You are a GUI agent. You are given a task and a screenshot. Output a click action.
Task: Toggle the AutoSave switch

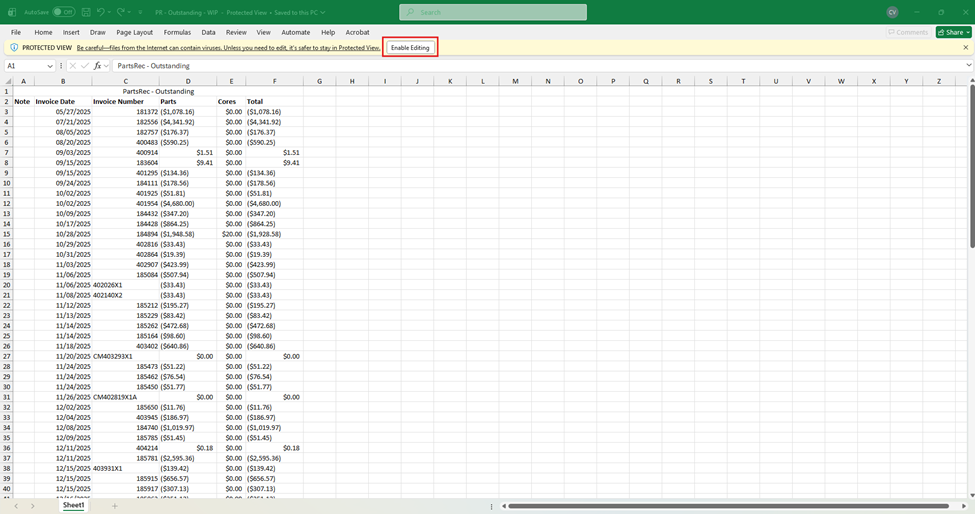63,12
